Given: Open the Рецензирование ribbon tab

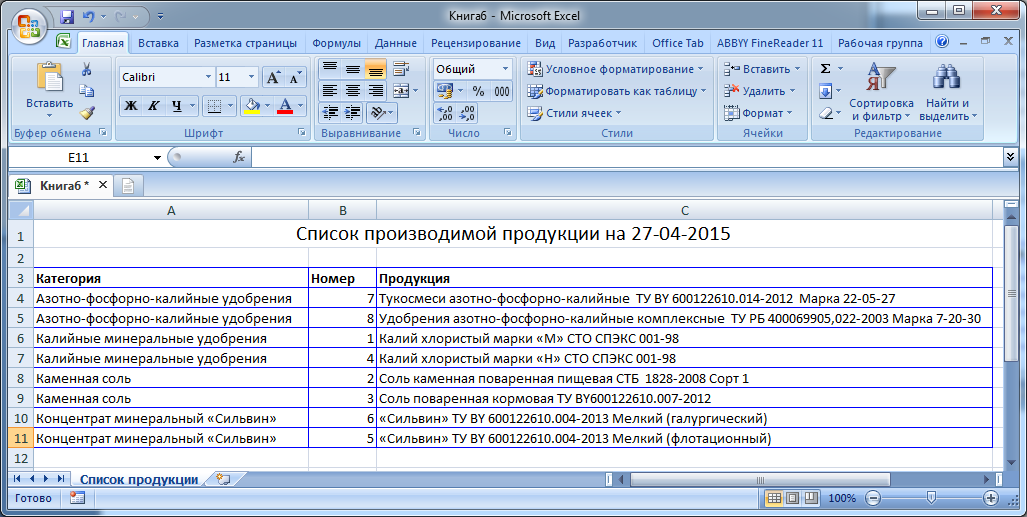Looking at the screenshot, I should click(x=476, y=43).
